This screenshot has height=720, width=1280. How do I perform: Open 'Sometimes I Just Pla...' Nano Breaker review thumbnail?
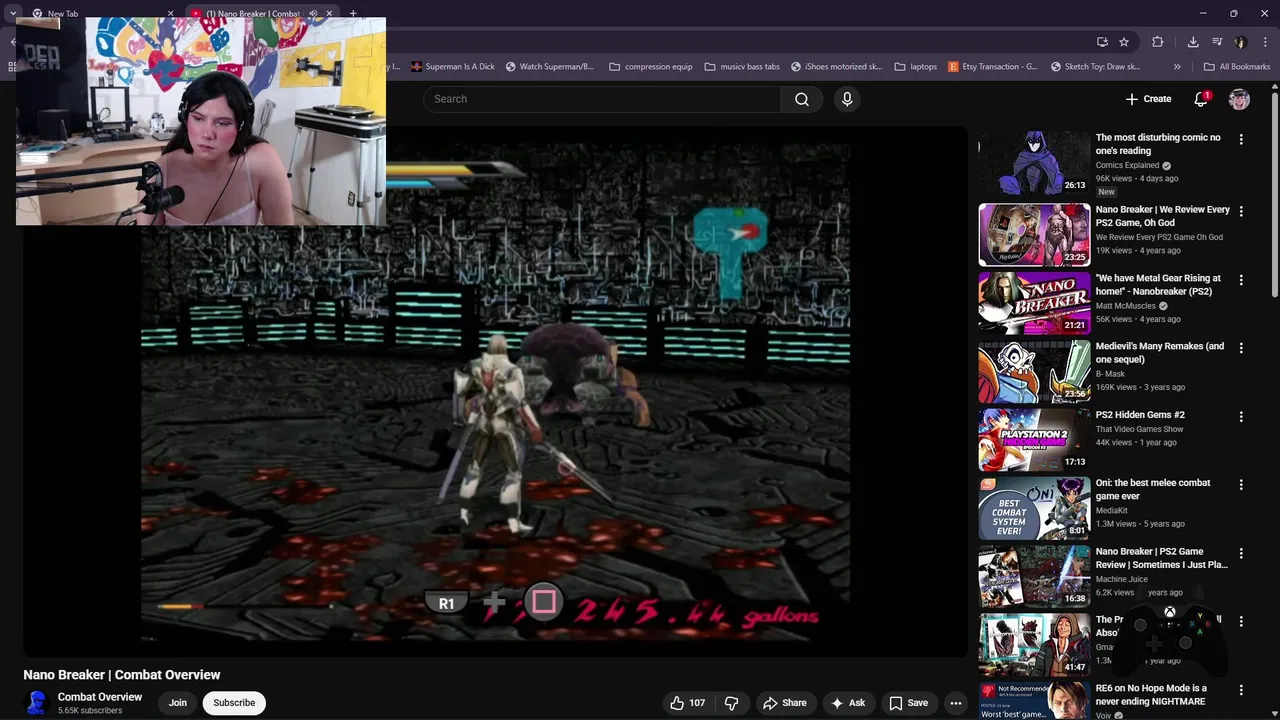[x=1034, y=576]
